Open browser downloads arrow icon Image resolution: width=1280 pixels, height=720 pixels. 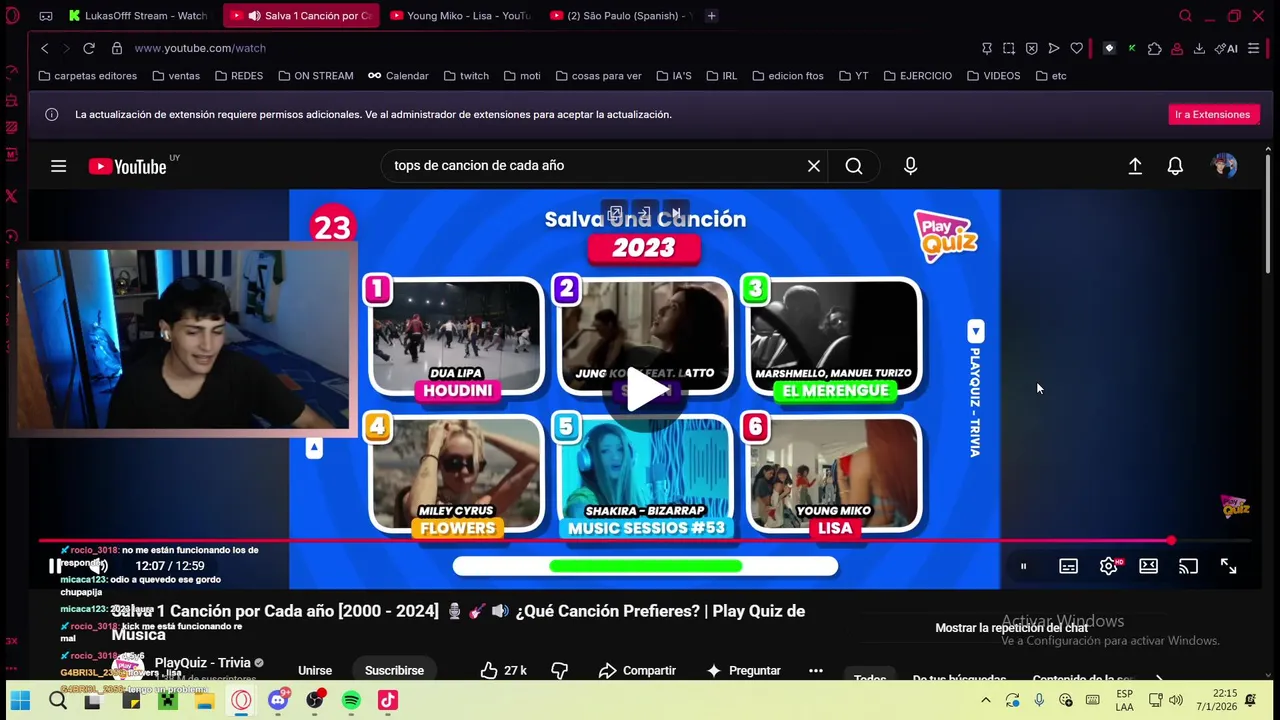click(1199, 48)
